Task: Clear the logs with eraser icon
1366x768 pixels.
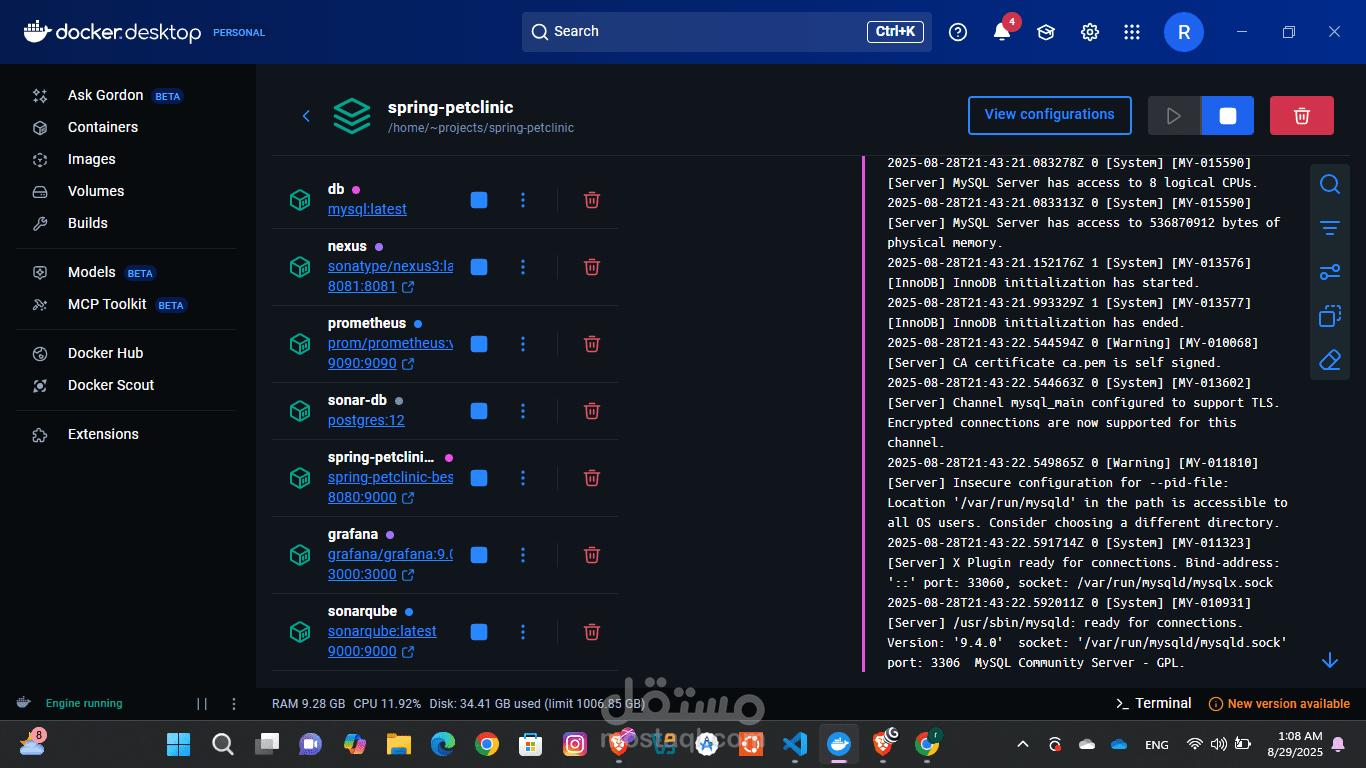Action: tap(1329, 359)
